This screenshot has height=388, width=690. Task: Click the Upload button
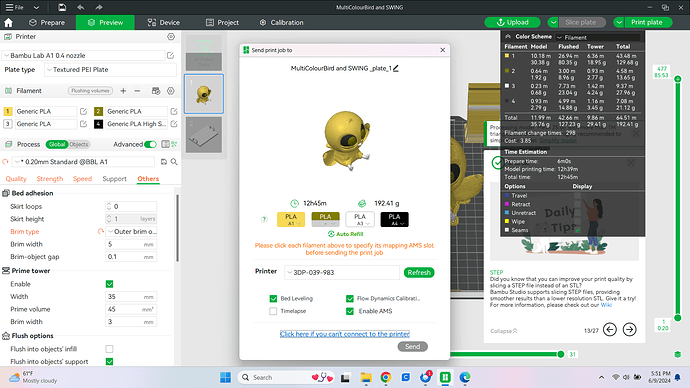tap(513, 22)
